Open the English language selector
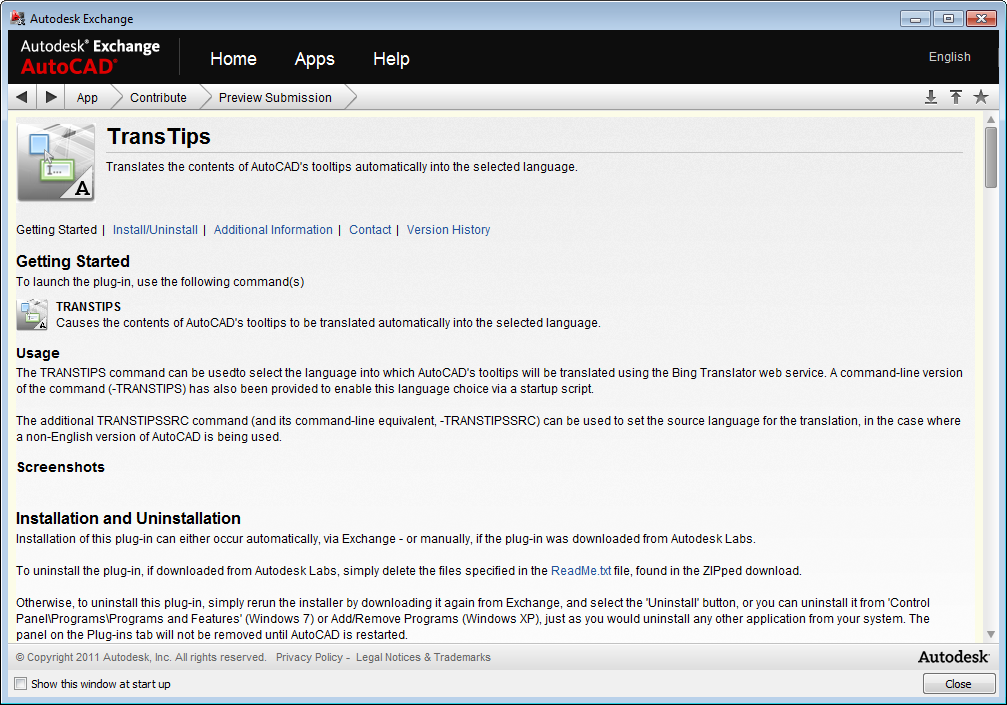 tap(949, 57)
